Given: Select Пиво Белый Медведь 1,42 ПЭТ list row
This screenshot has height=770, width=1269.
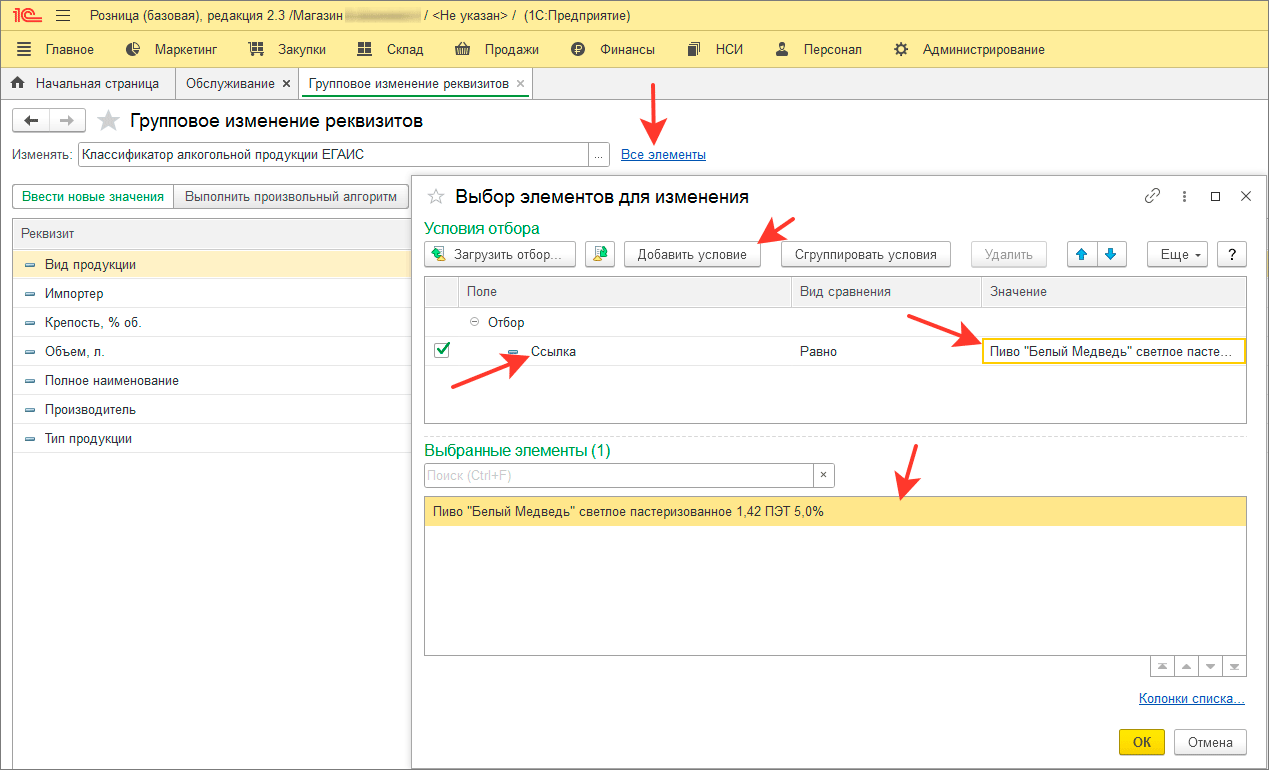Looking at the screenshot, I should (x=835, y=511).
